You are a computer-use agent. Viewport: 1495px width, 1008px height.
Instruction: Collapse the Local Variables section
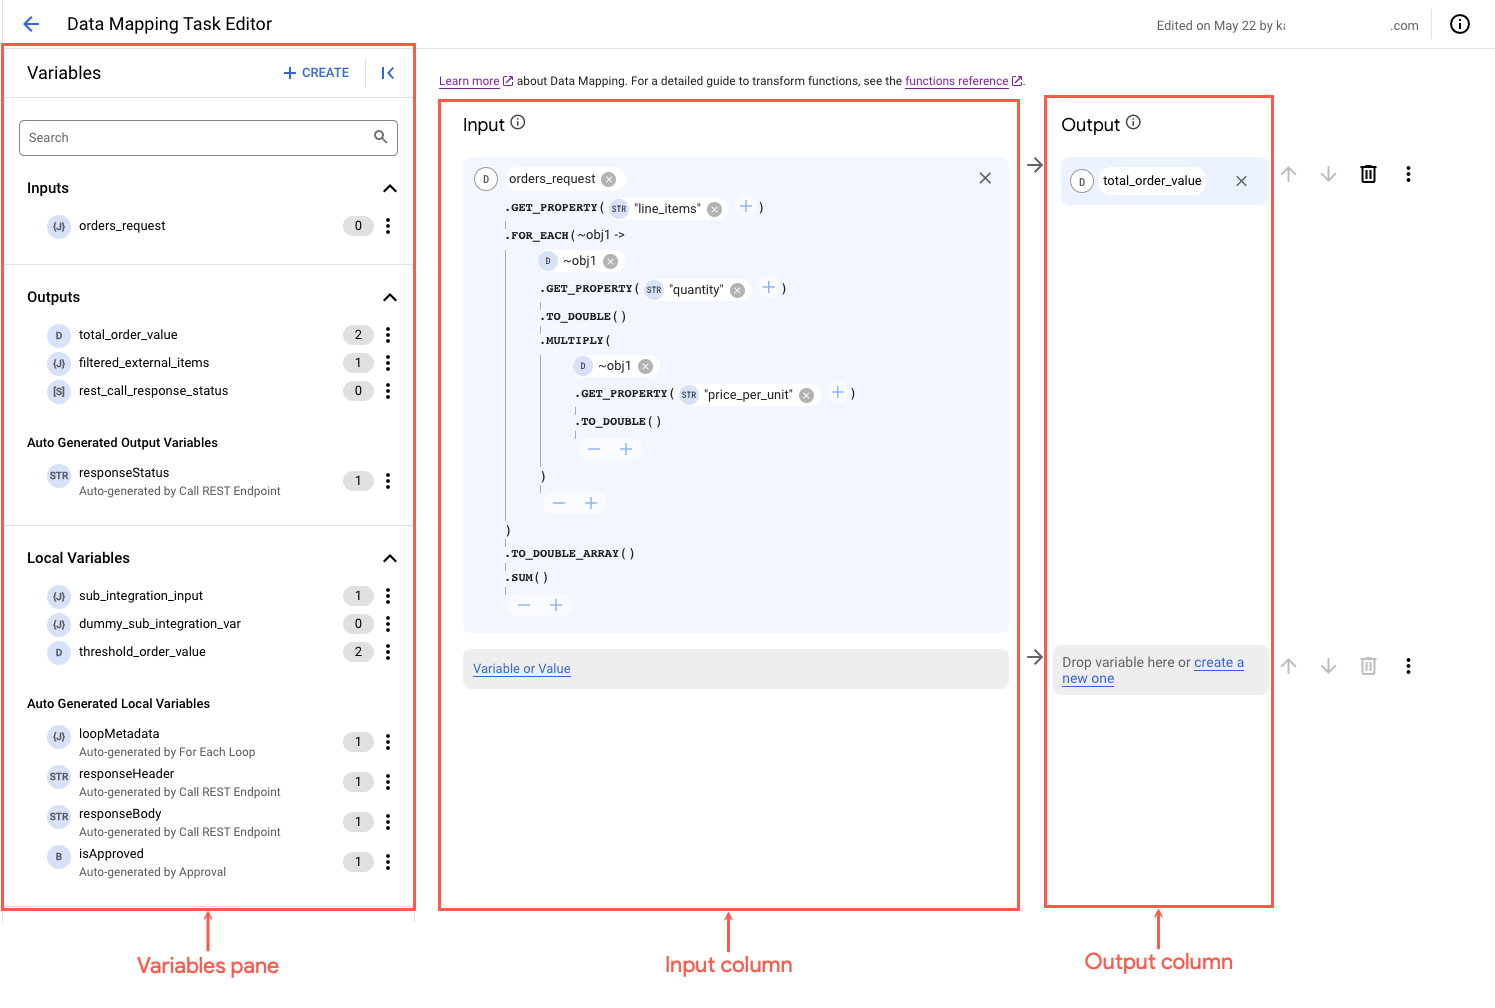[389, 558]
